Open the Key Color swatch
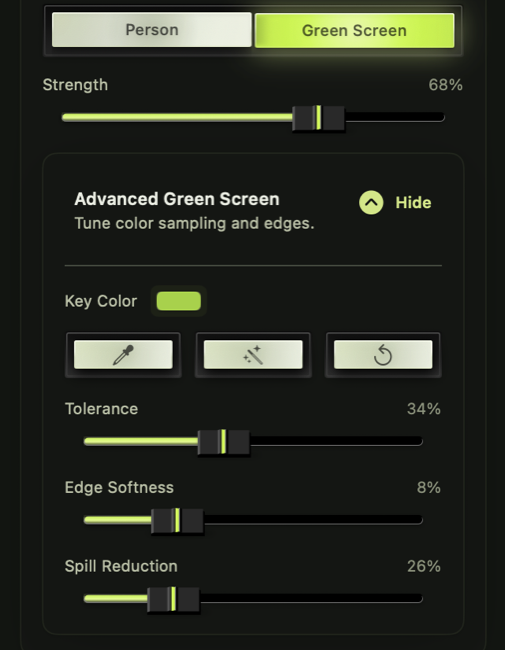505x650 pixels. [x=179, y=301]
